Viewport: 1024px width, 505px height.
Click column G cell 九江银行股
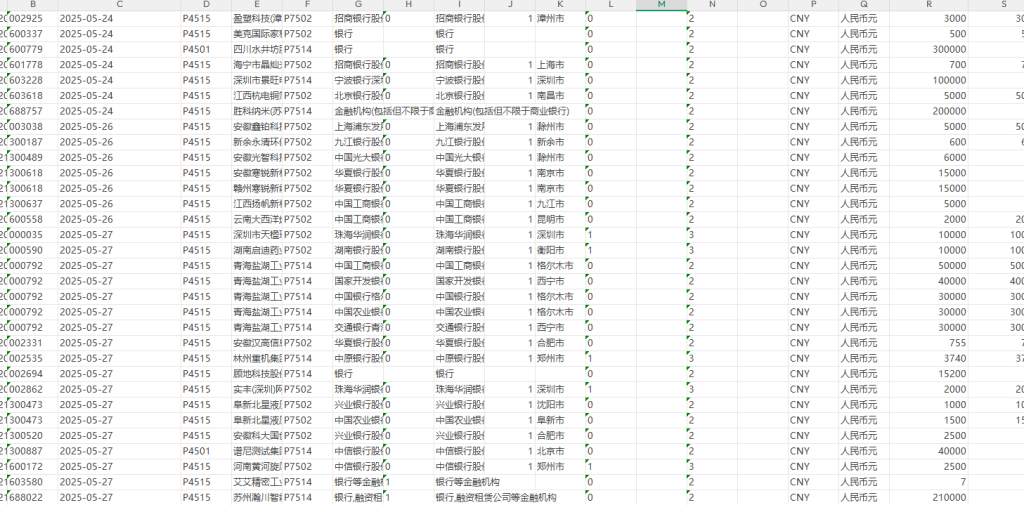click(358, 142)
